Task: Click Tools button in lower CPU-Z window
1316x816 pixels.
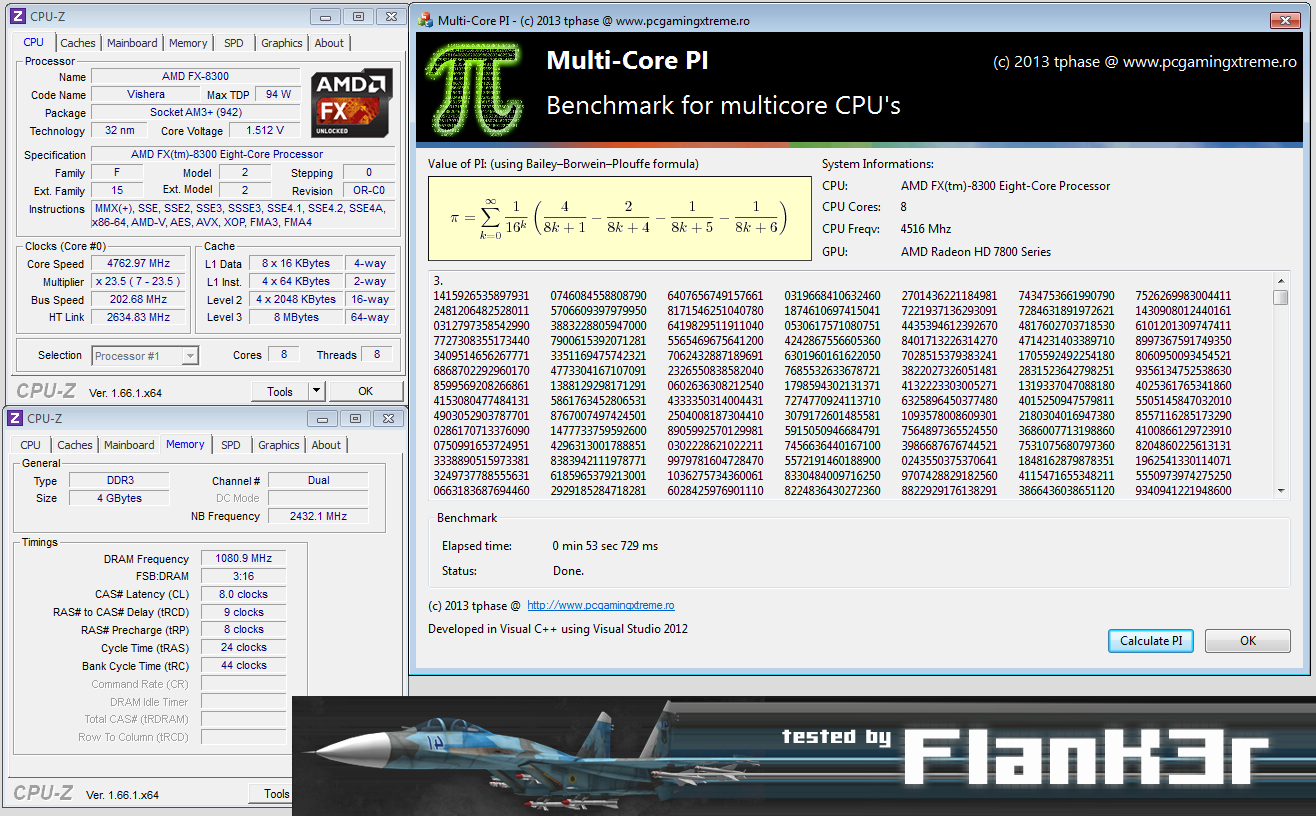Action: point(270,794)
